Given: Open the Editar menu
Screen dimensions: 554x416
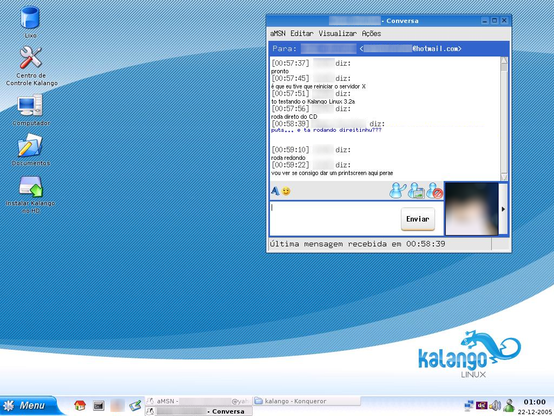Looking at the screenshot, I should tap(302, 34).
